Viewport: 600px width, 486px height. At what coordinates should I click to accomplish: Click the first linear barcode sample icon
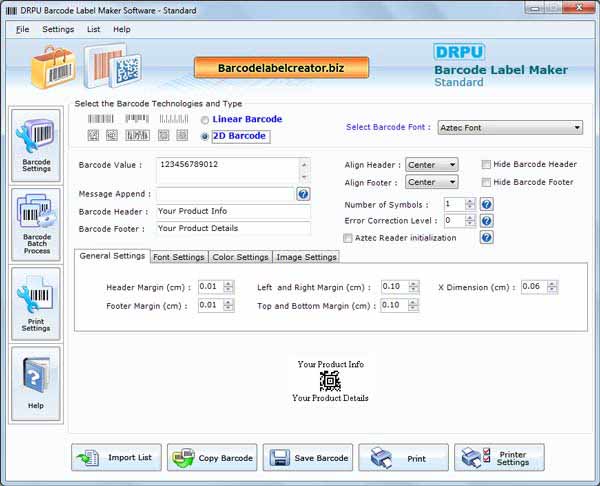click(x=101, y=119)
